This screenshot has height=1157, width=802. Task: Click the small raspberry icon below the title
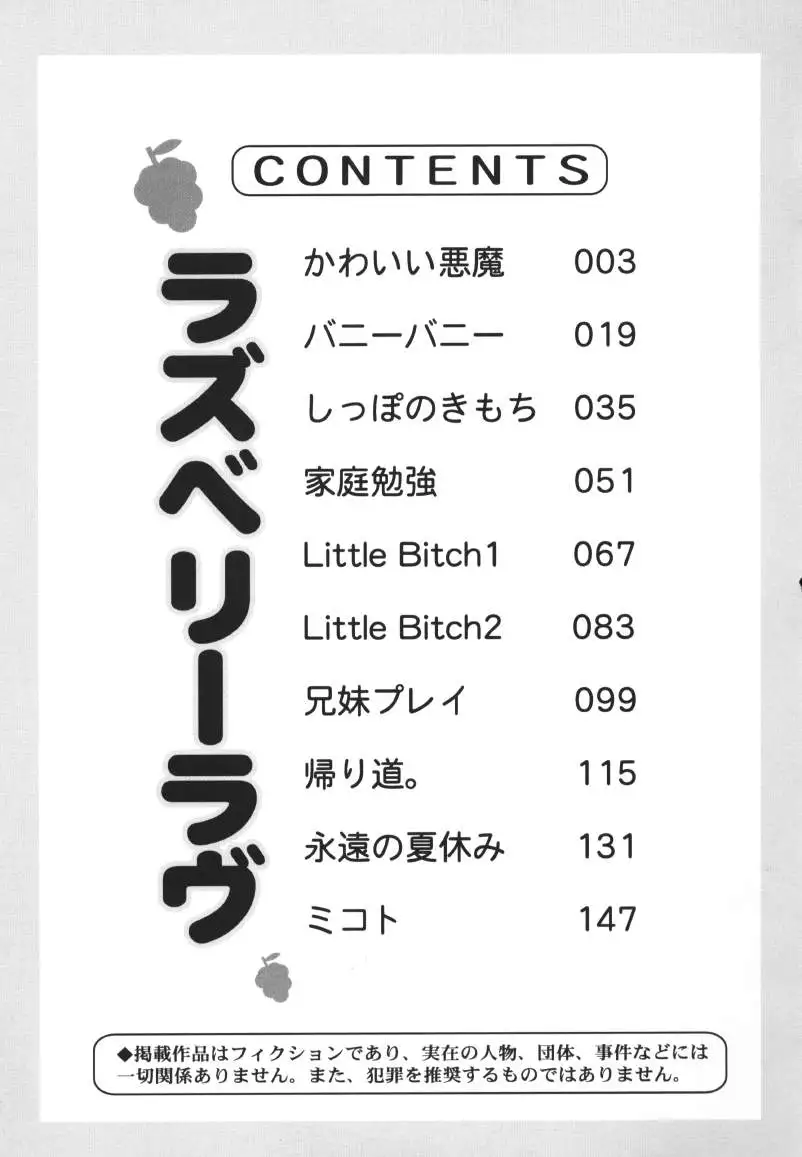[272, 977]
